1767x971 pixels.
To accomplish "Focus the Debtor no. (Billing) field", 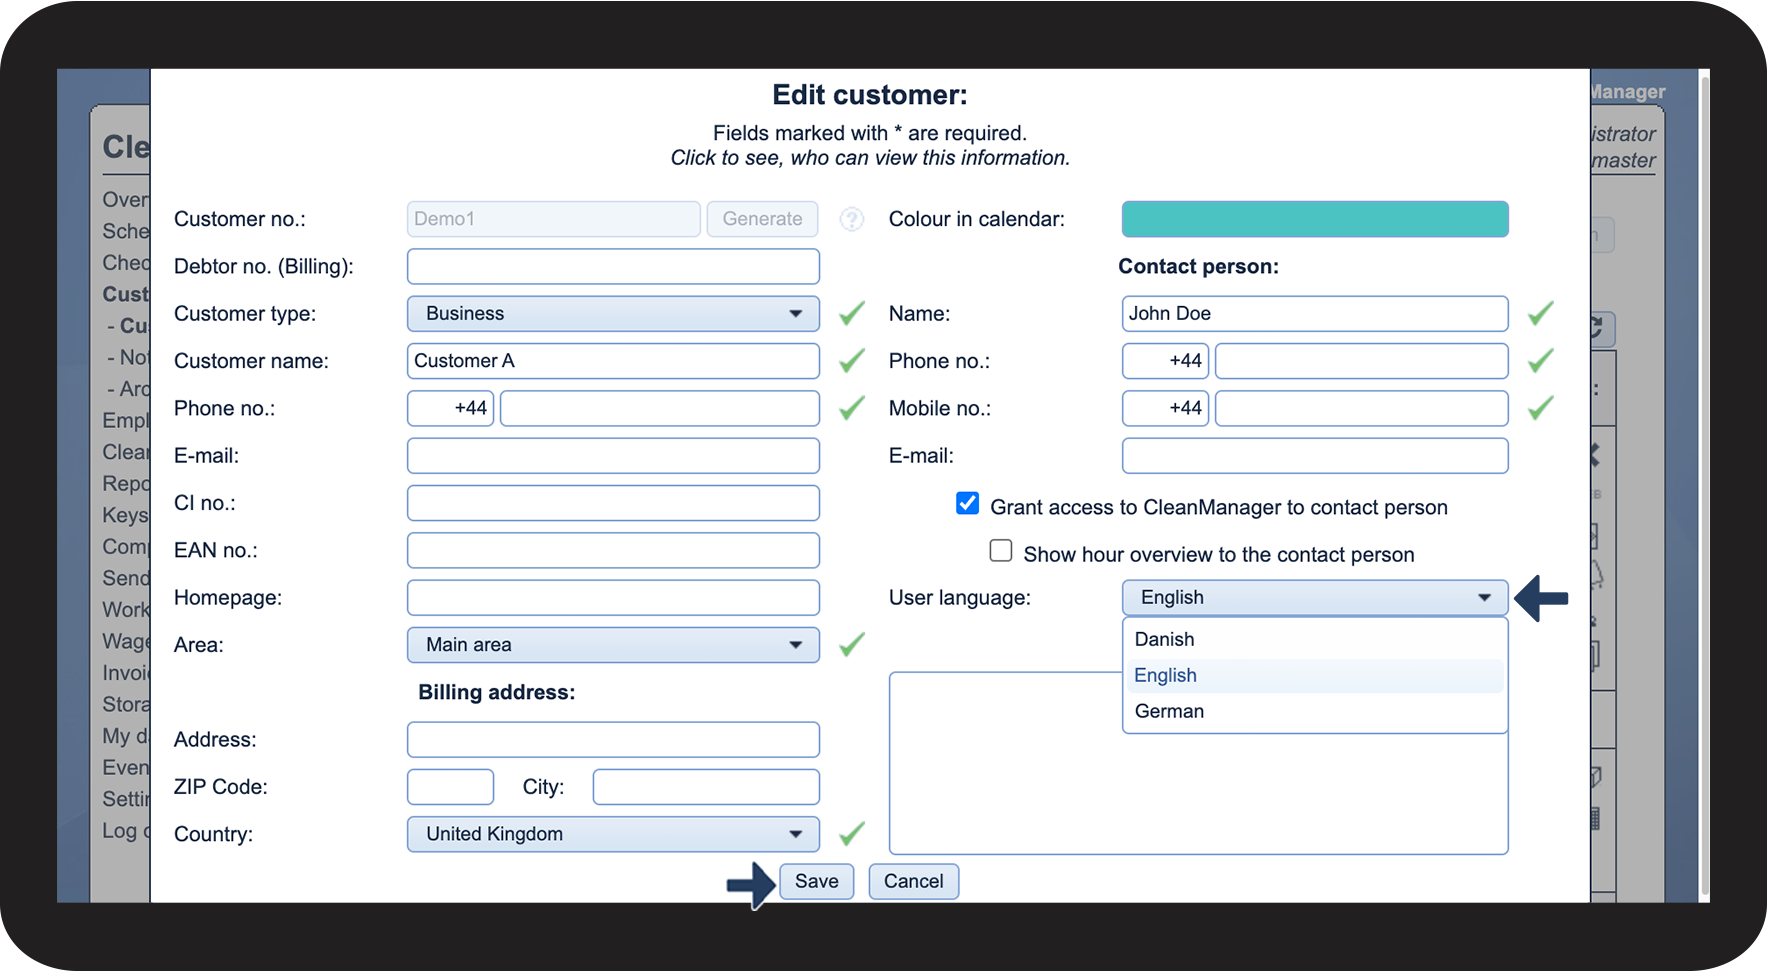I will (x=613, y=267).
